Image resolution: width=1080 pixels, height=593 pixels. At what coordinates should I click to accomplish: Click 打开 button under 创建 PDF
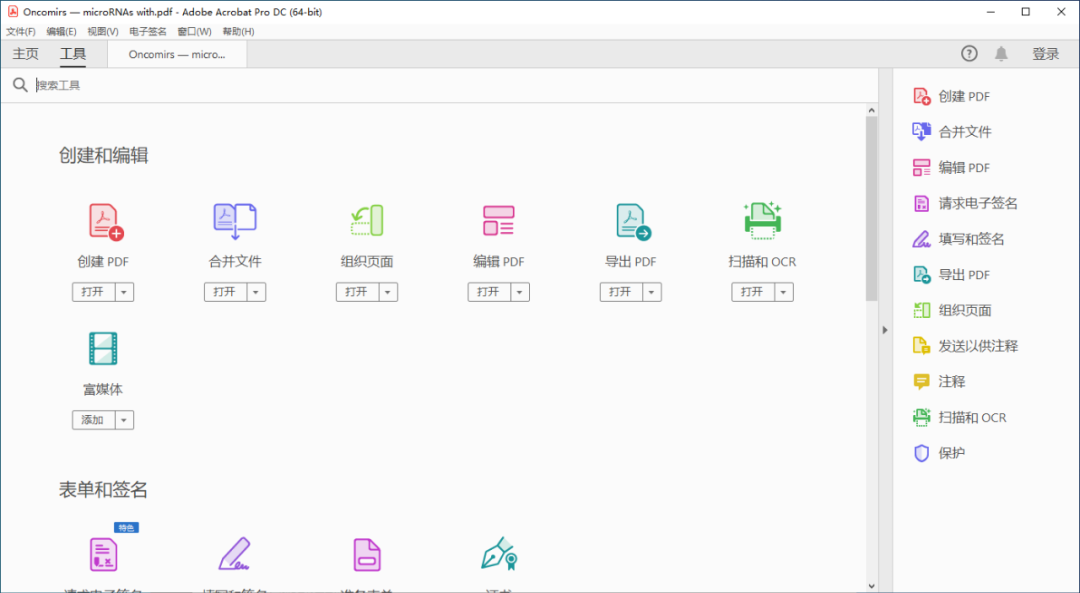tap(94, 292)
